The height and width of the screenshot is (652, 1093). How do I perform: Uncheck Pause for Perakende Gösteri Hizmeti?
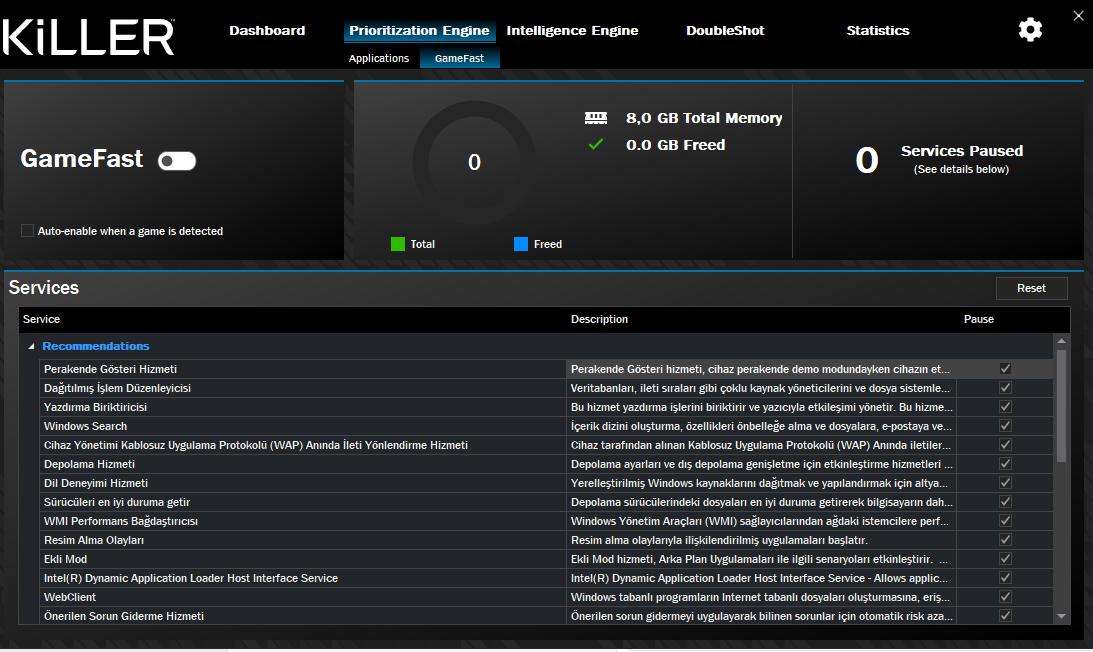(x=1005, y=369)
